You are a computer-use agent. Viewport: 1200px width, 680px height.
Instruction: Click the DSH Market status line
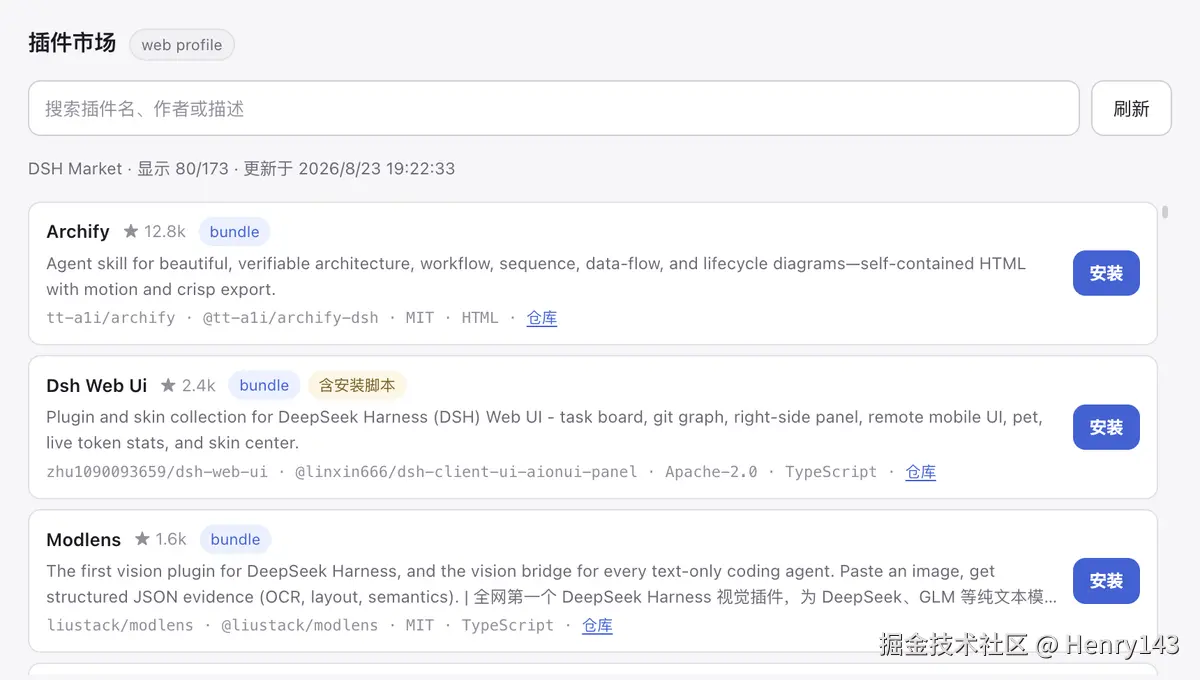point(241,168)
